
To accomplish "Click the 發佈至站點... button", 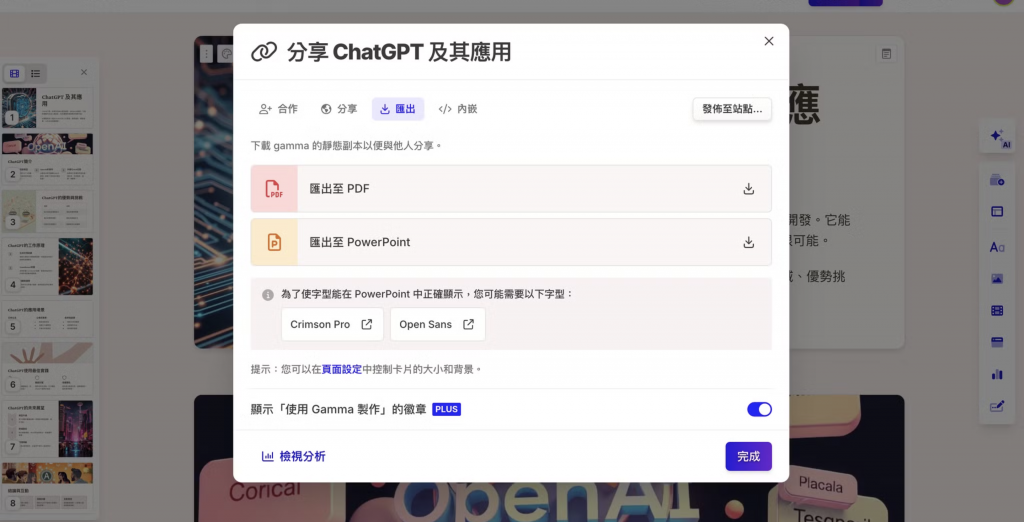I will [732, 109].
